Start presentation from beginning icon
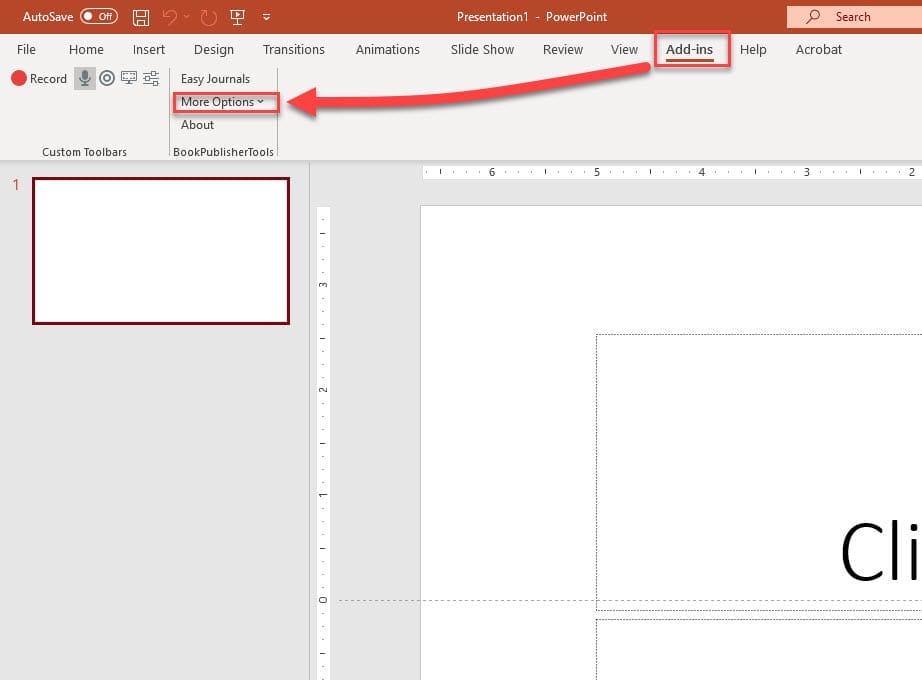 pos(237,17)
